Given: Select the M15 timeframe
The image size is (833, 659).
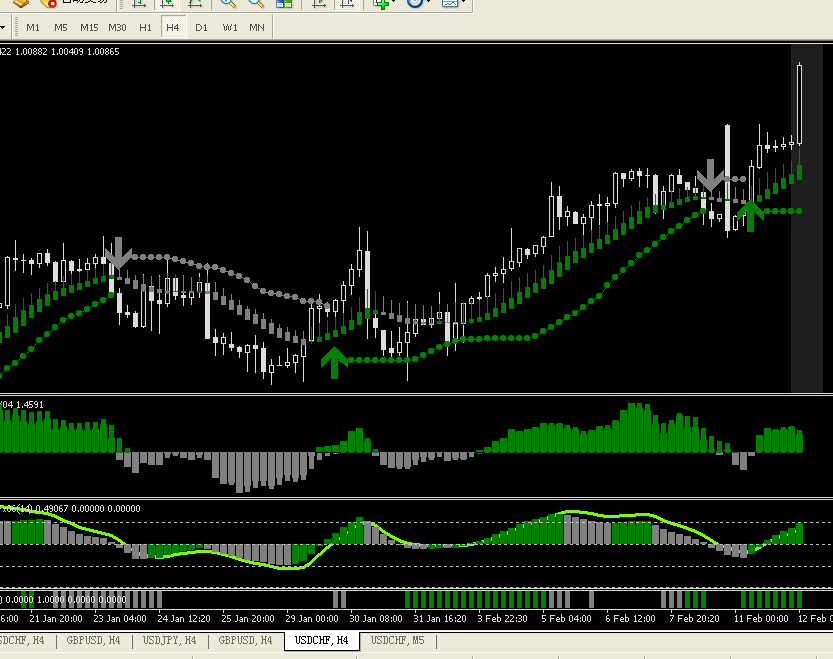Looking at the screenshot, I should [x=89, y=28].
